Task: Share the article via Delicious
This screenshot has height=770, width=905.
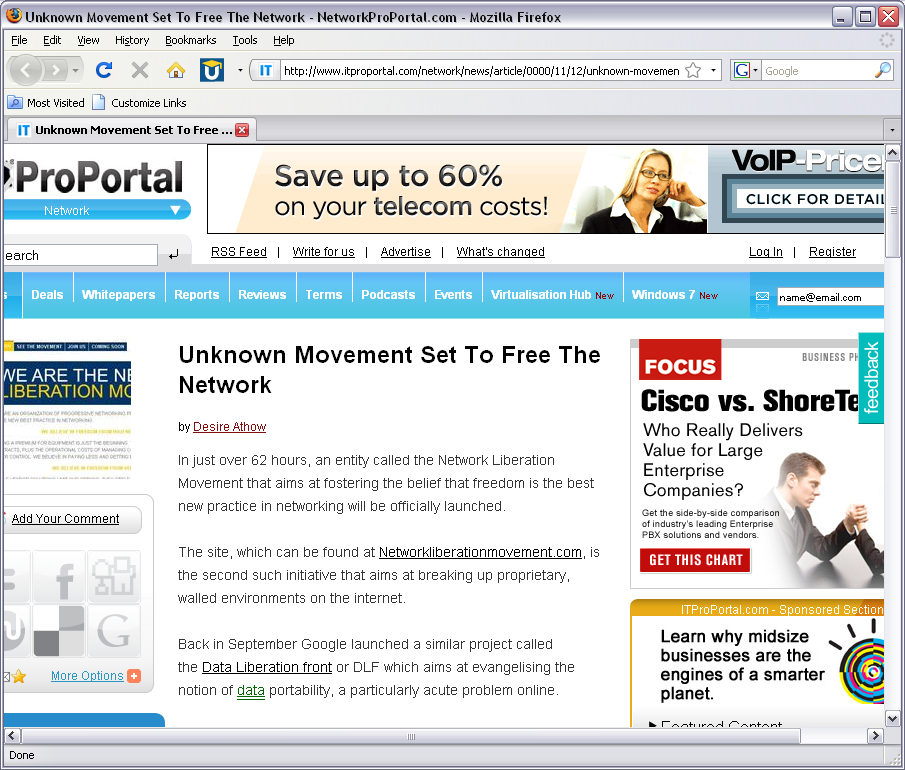Action: [x=59, y=629]
